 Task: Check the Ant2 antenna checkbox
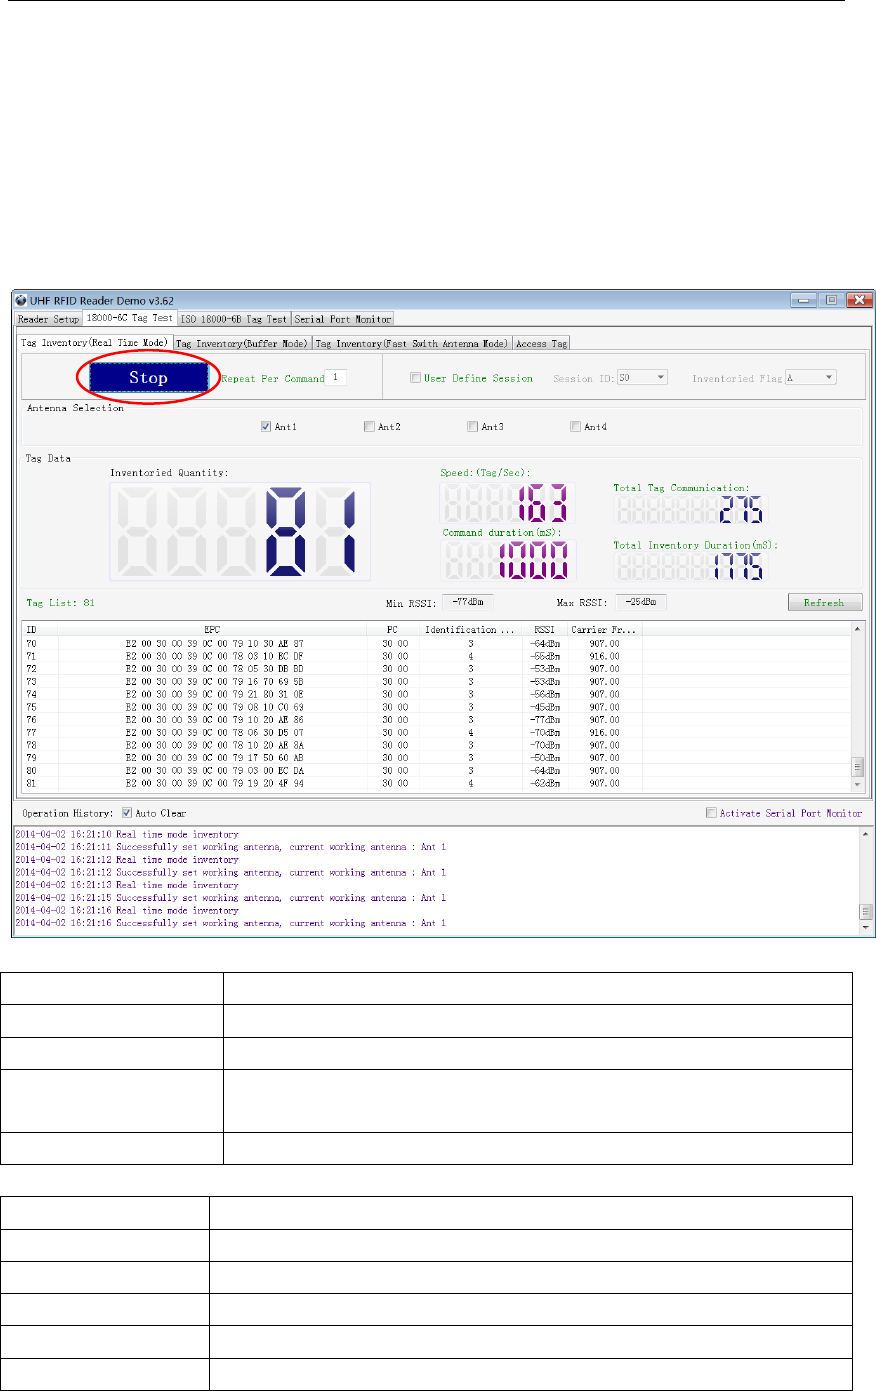(370, 427)
